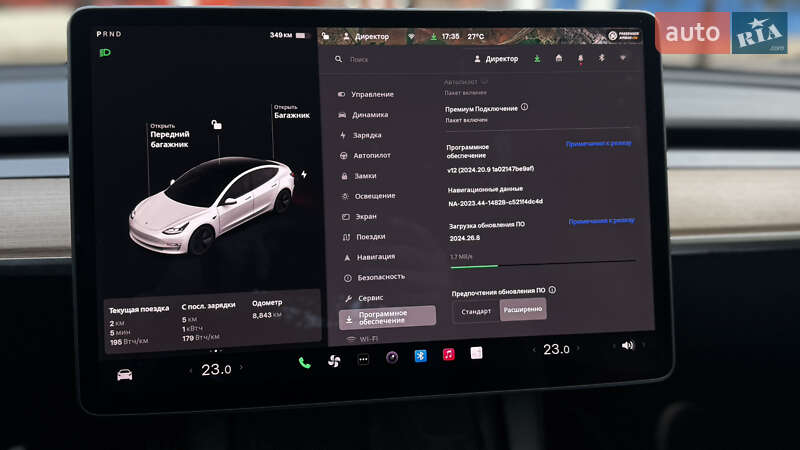
Task: Tap the software update download progress bar
Action: [541, 265]
